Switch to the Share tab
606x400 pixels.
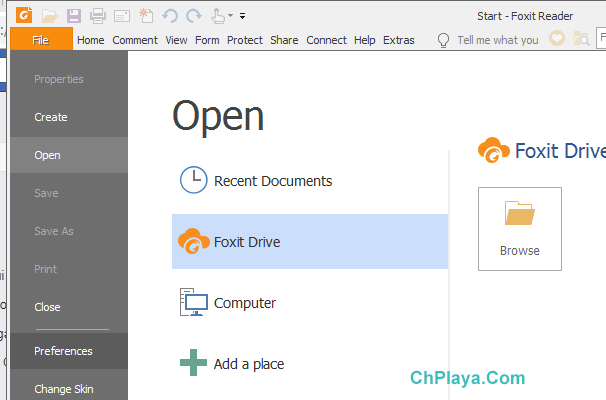coord(284,40)
